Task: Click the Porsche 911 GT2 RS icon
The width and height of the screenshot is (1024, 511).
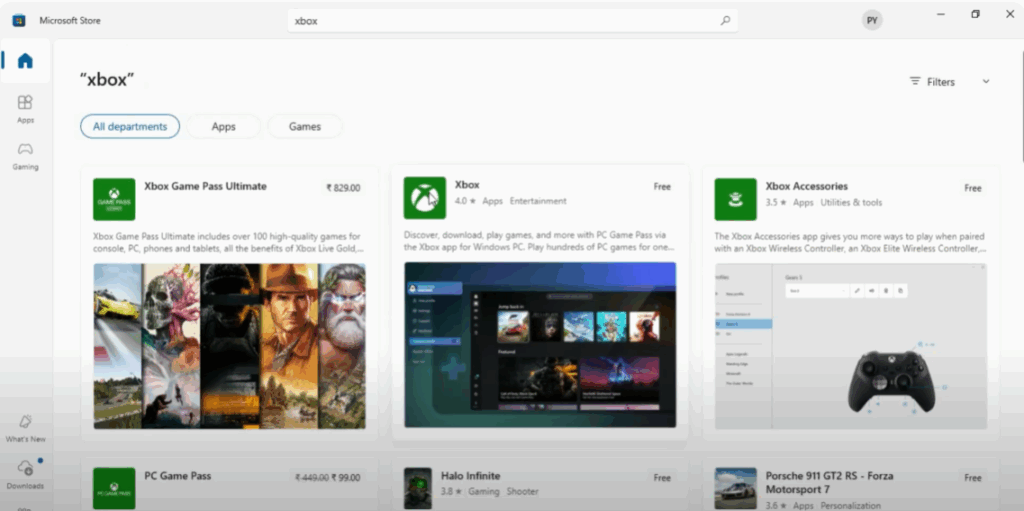Action: tap(735, 488)
